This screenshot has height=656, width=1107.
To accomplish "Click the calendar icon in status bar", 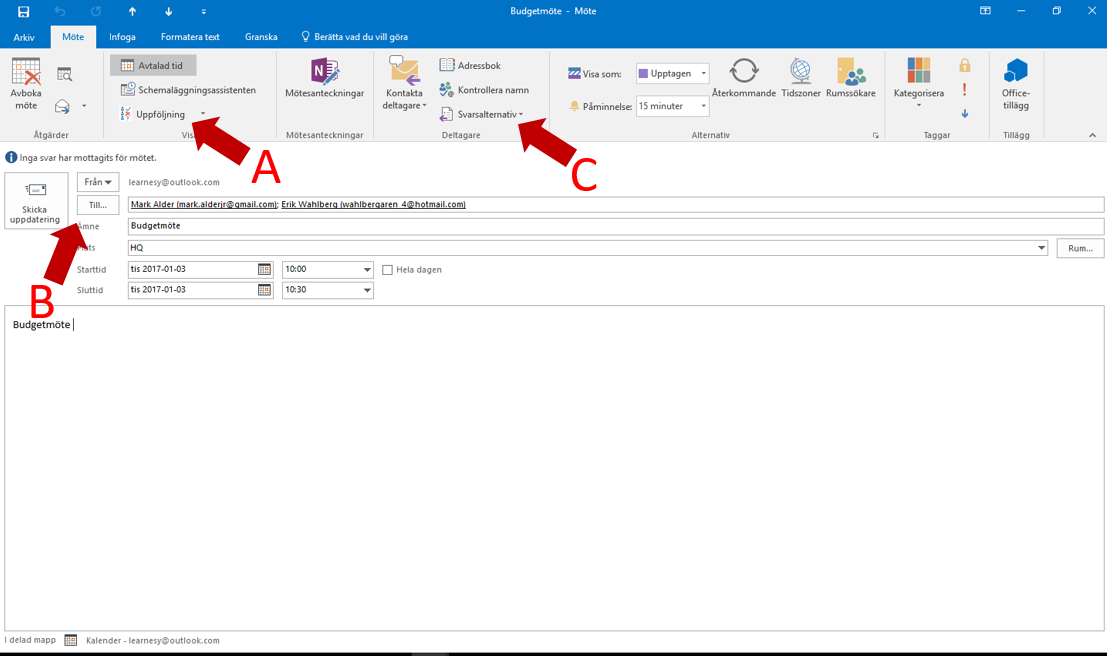I will tap(71, 640).
